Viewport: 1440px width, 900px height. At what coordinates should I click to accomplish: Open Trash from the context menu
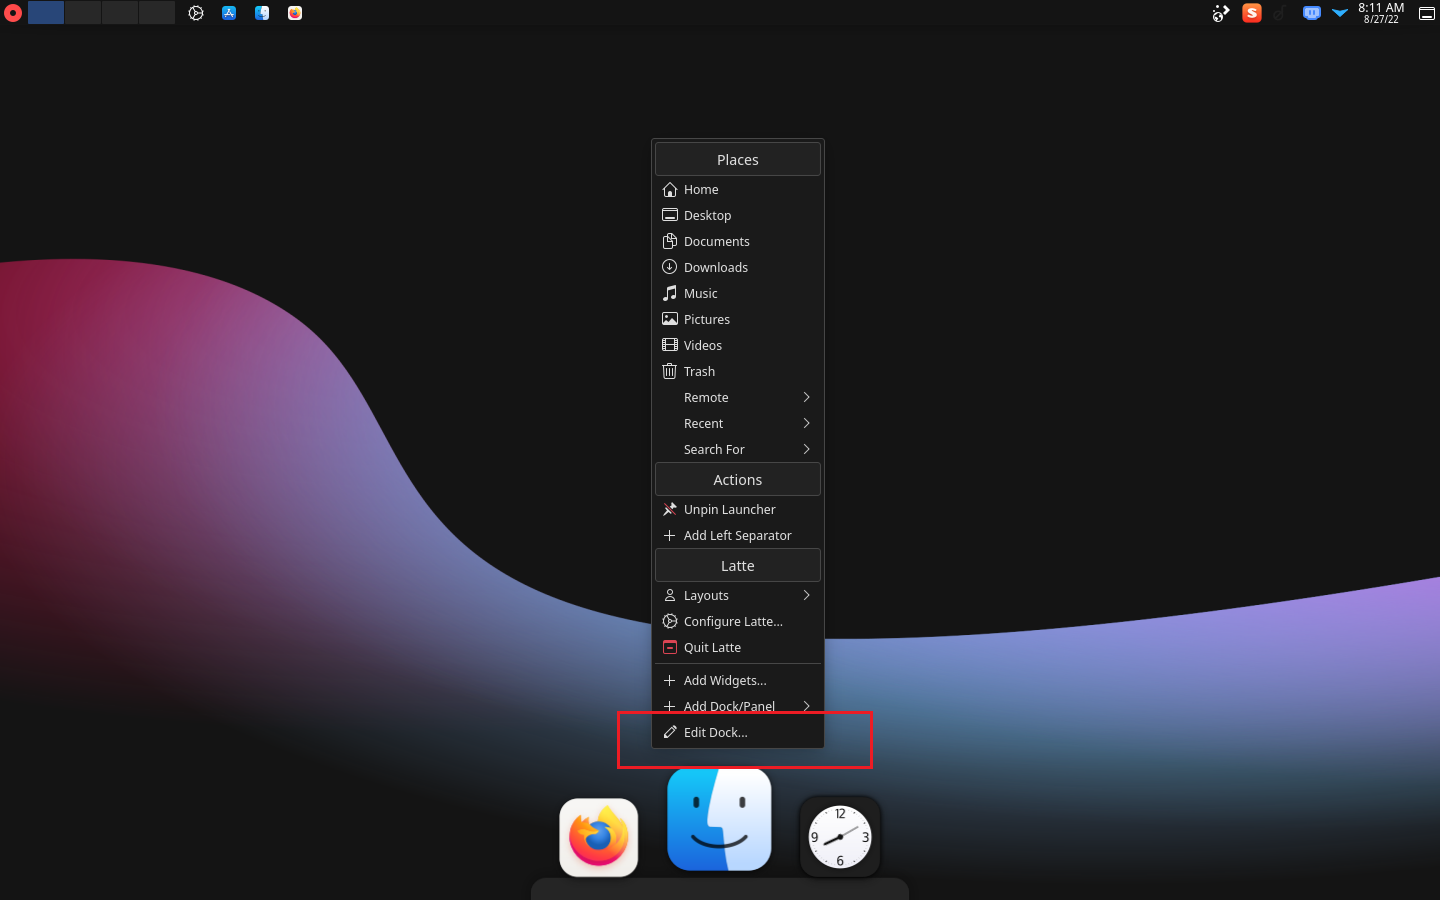[738, 371]
